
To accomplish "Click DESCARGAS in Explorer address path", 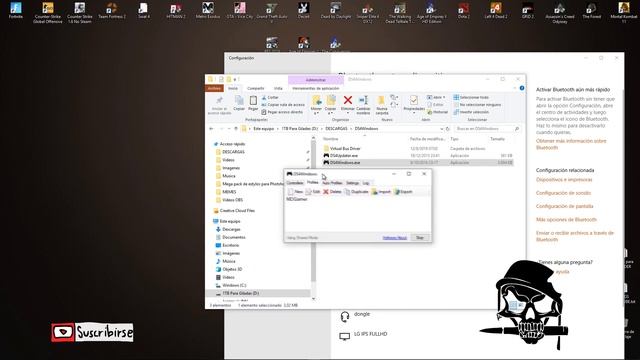I will click(336, 129).
